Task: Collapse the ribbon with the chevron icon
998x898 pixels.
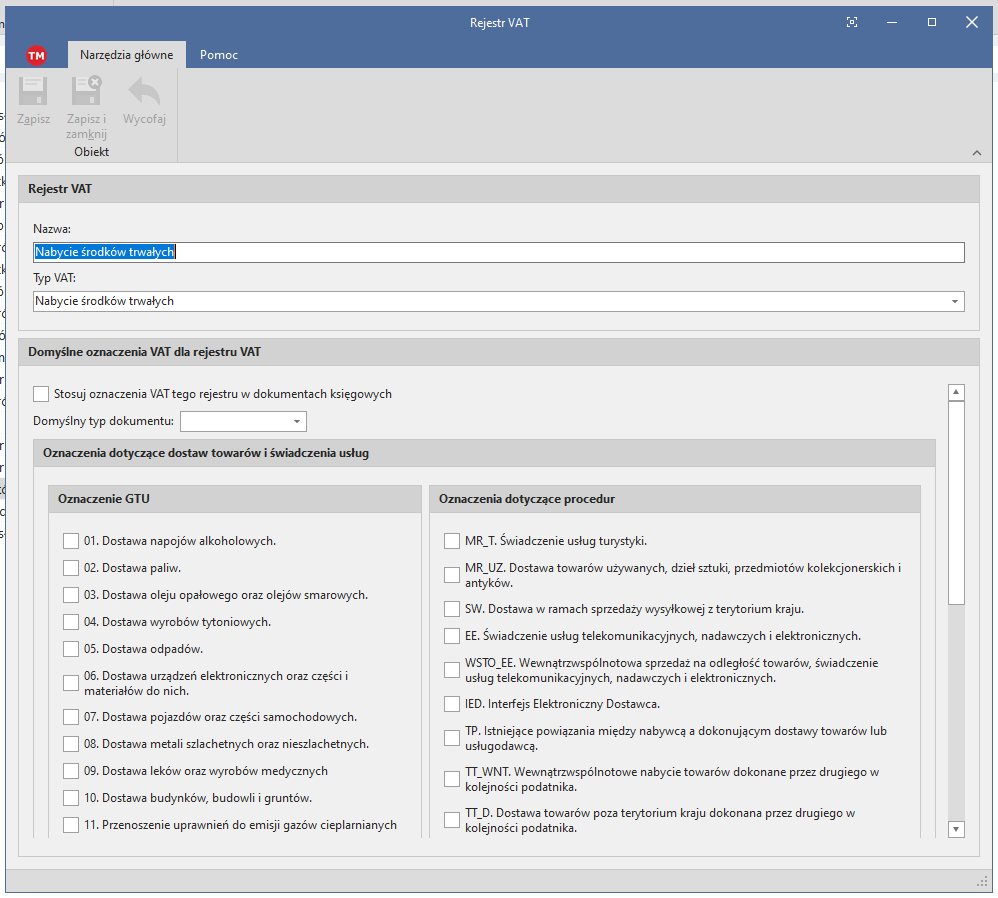Action: (x=976, y=152)
